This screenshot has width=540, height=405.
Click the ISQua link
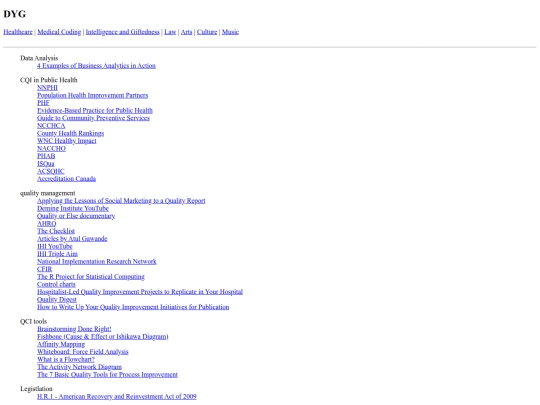(x=45, y=163)
